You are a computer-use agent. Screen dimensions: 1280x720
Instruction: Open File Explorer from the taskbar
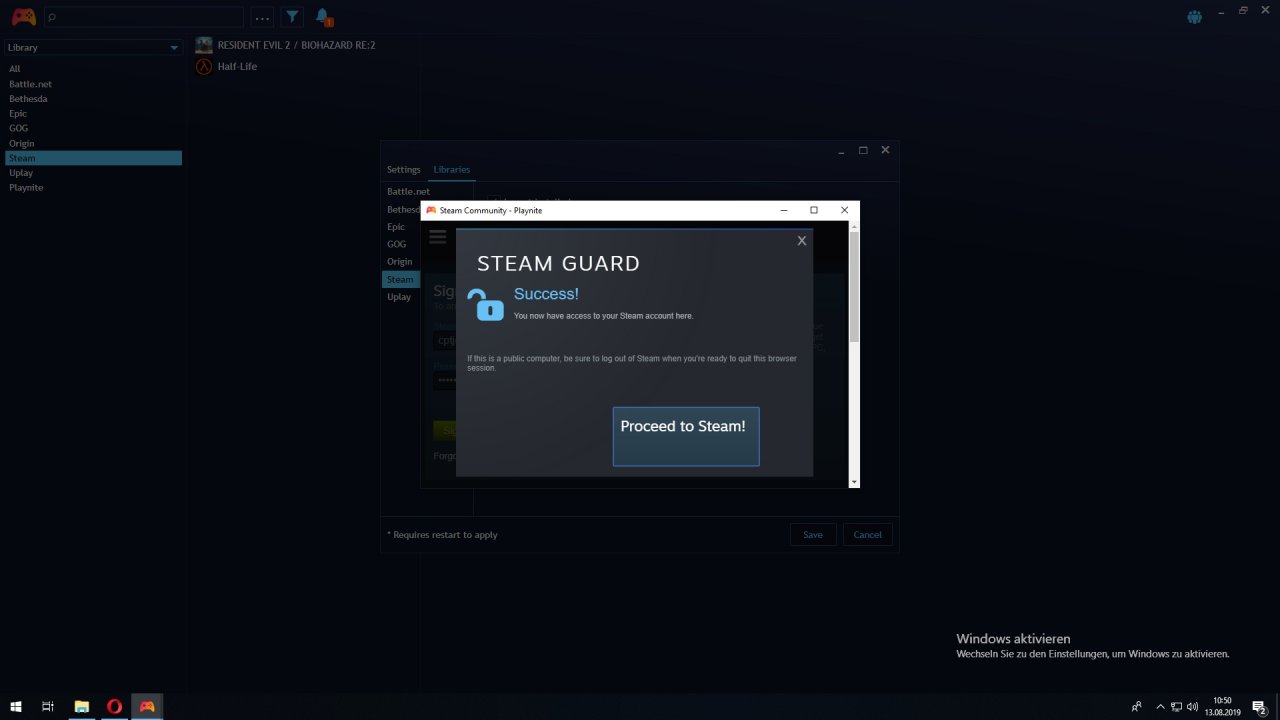click(x=82, y=706)
